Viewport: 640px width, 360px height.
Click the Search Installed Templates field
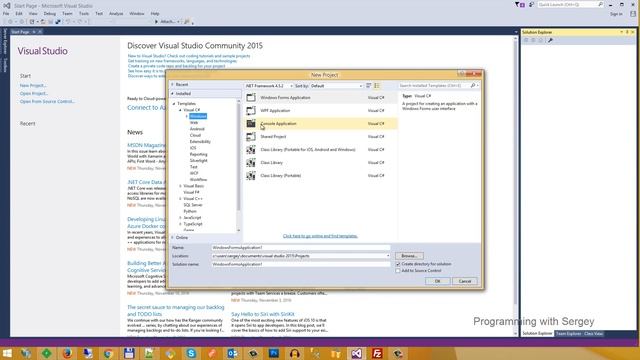[x=433, y=86]
